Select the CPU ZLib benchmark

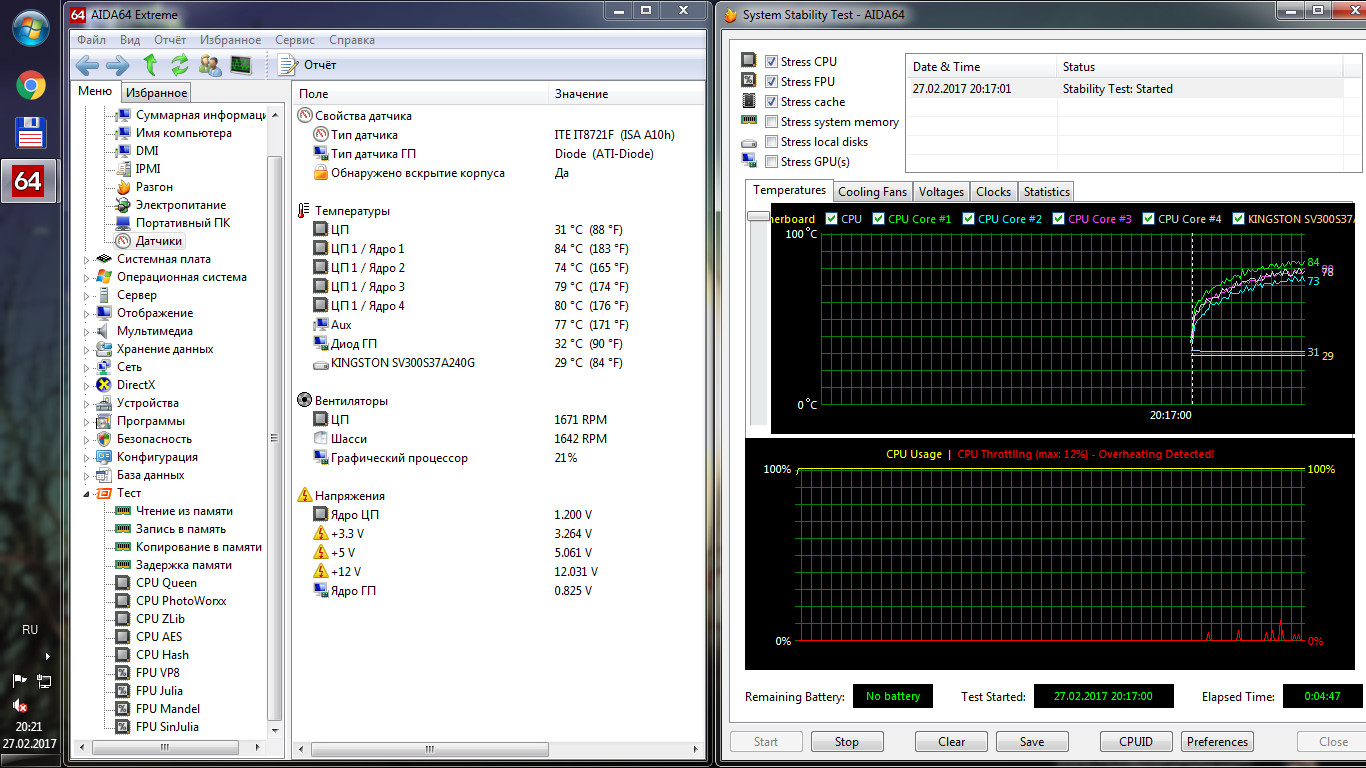(x=160, y=619)
